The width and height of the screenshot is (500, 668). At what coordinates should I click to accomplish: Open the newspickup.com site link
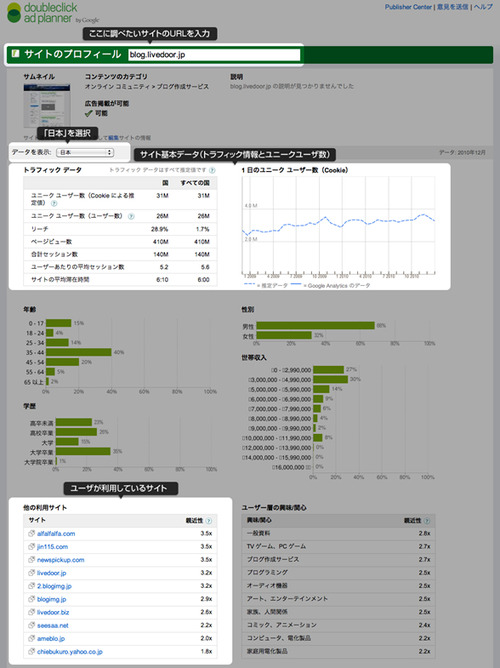pos(60,560)
